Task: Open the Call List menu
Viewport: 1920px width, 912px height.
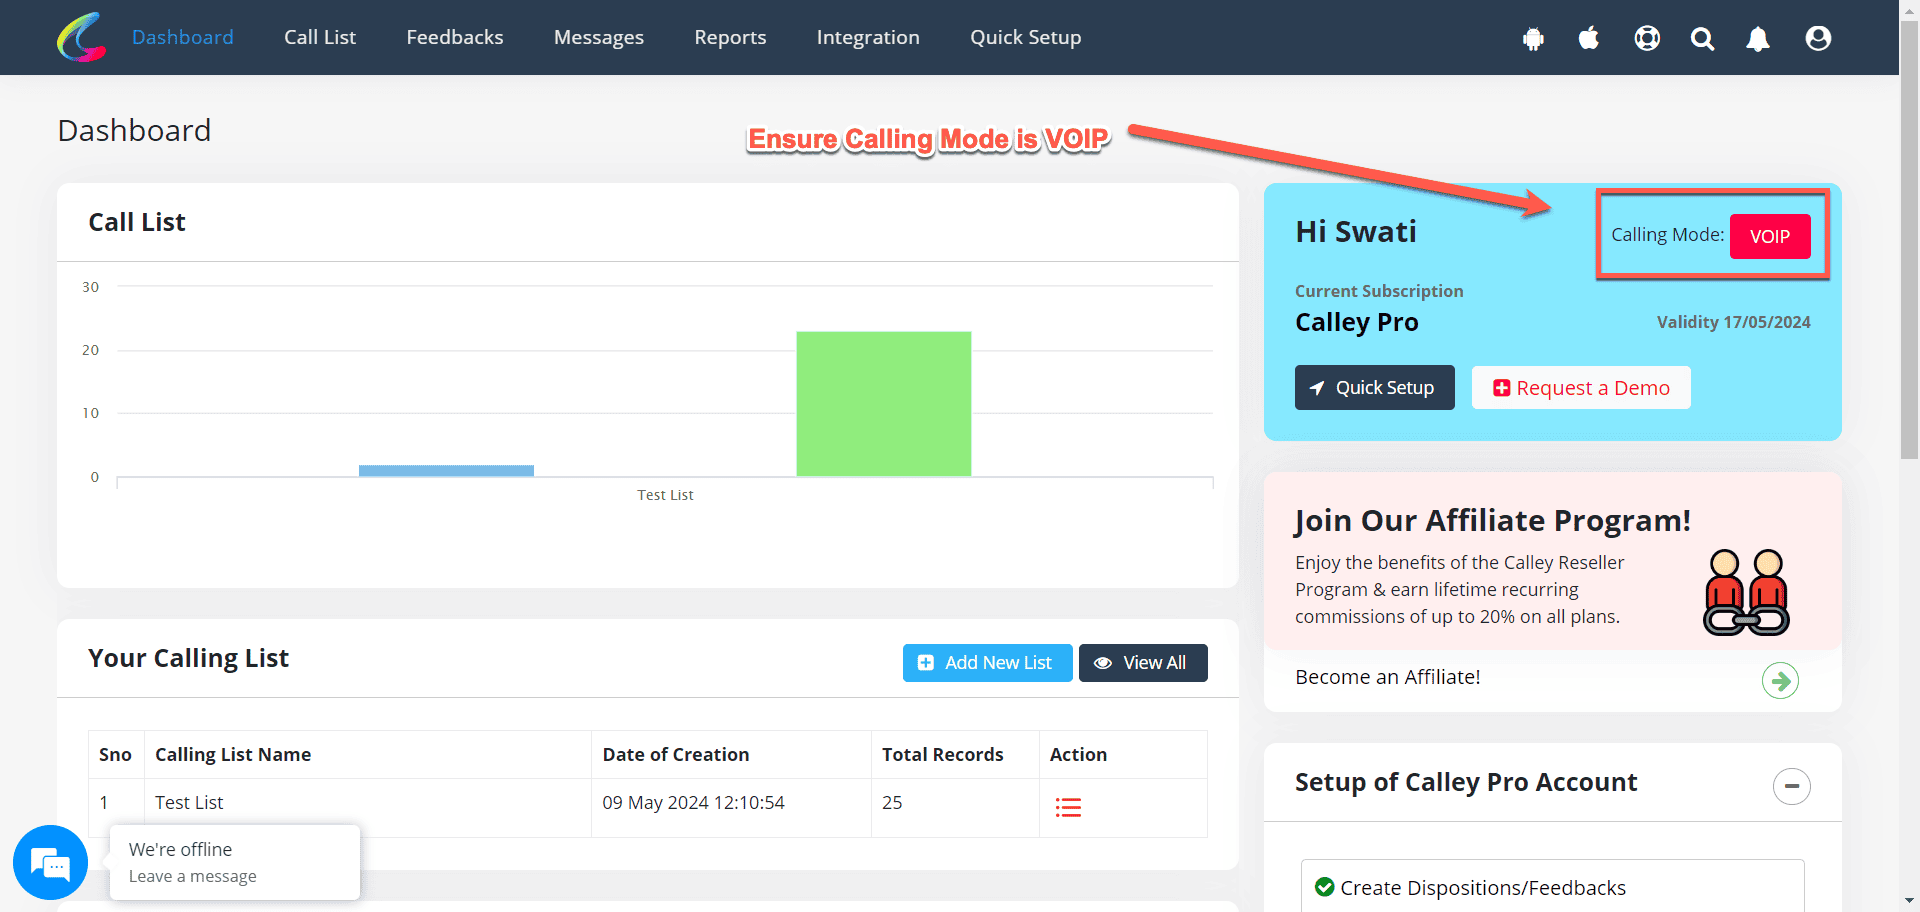Action: click(319, 37)
